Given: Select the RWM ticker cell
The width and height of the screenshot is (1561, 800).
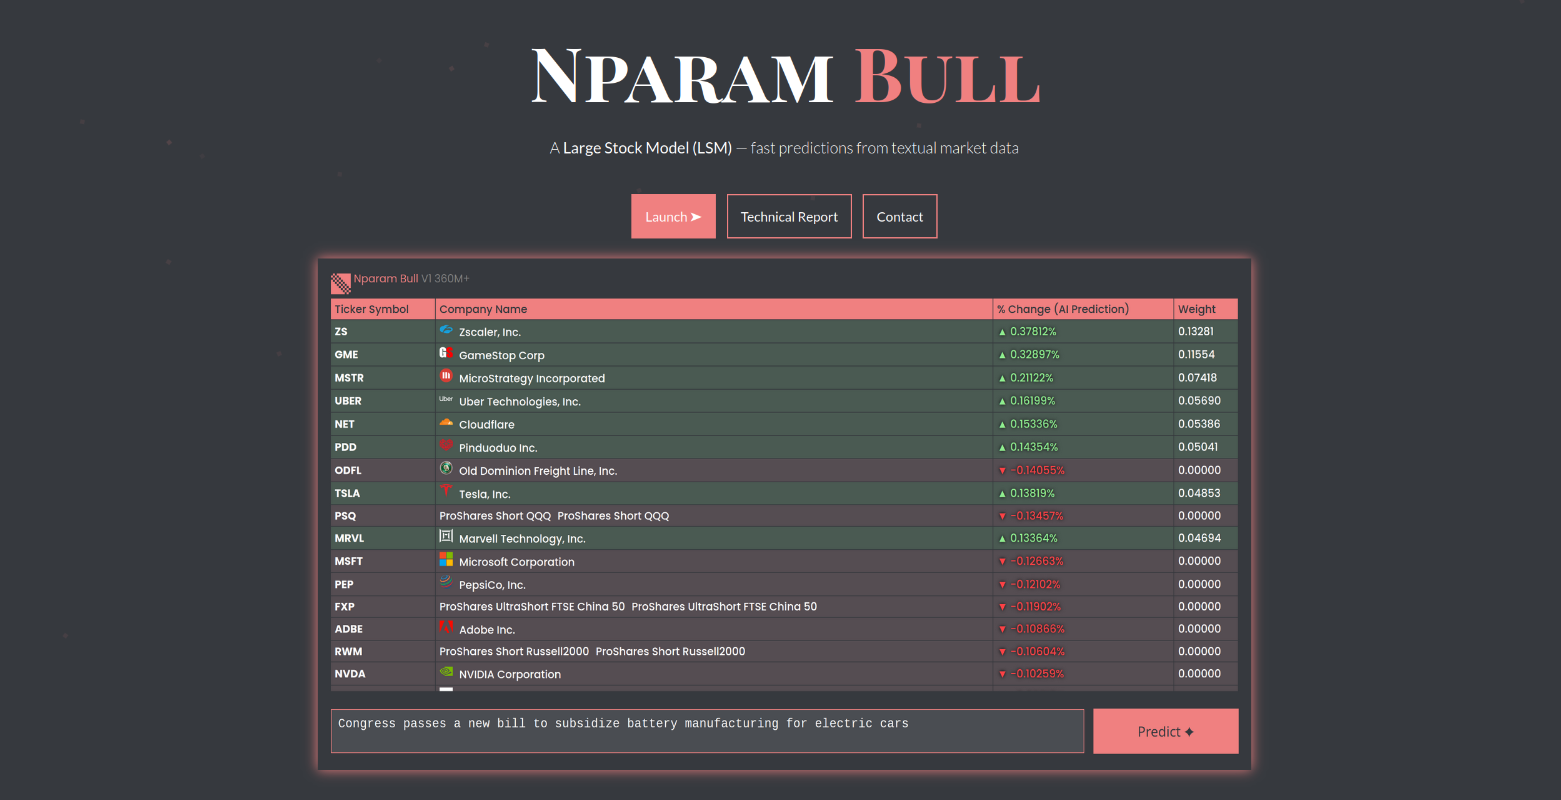Looking at the screenshot, I should pos(383,651).
